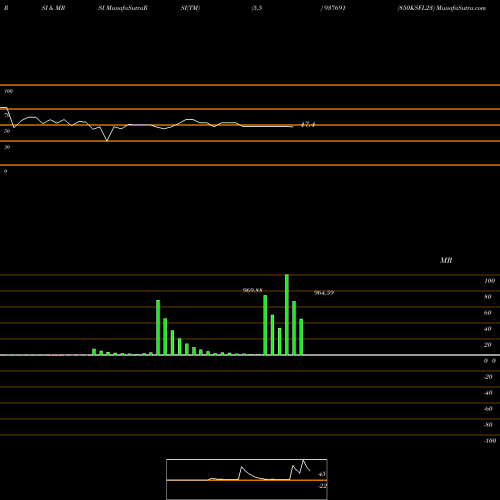Click the 'MR' panel title
The image size is (500, 500).
pyautogui.click(x=446, y=260)
